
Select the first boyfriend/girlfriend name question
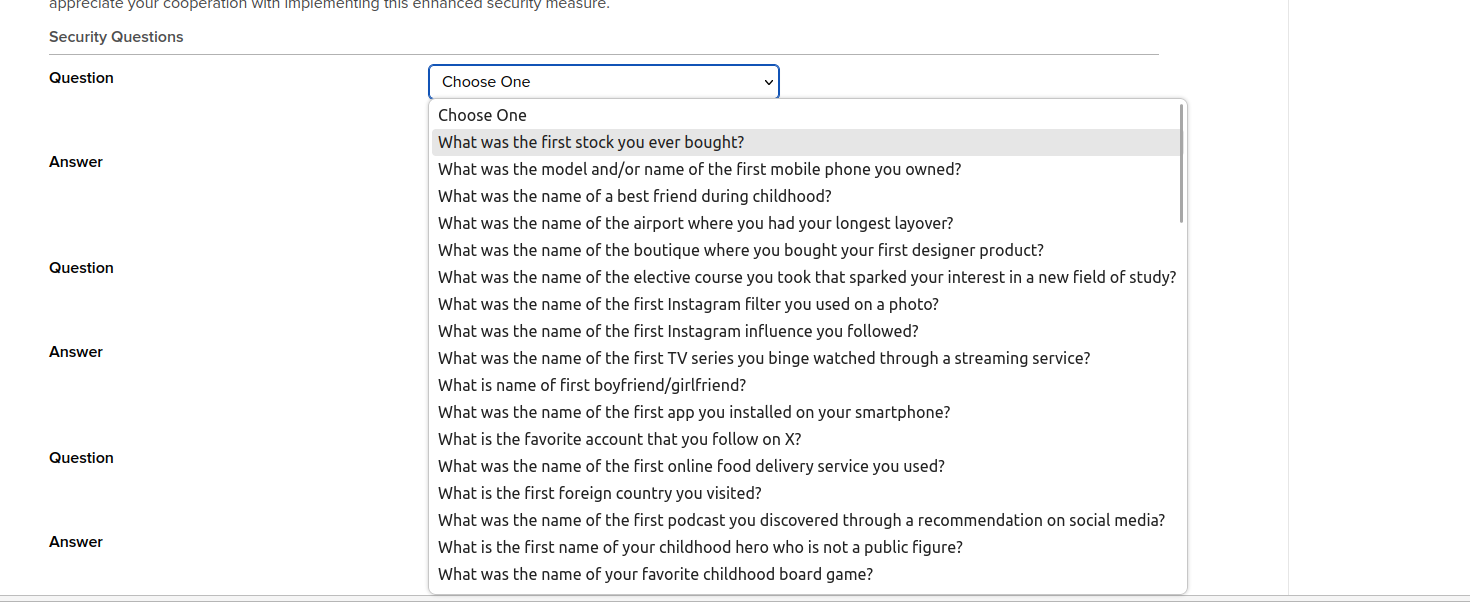tap(592, 385)
